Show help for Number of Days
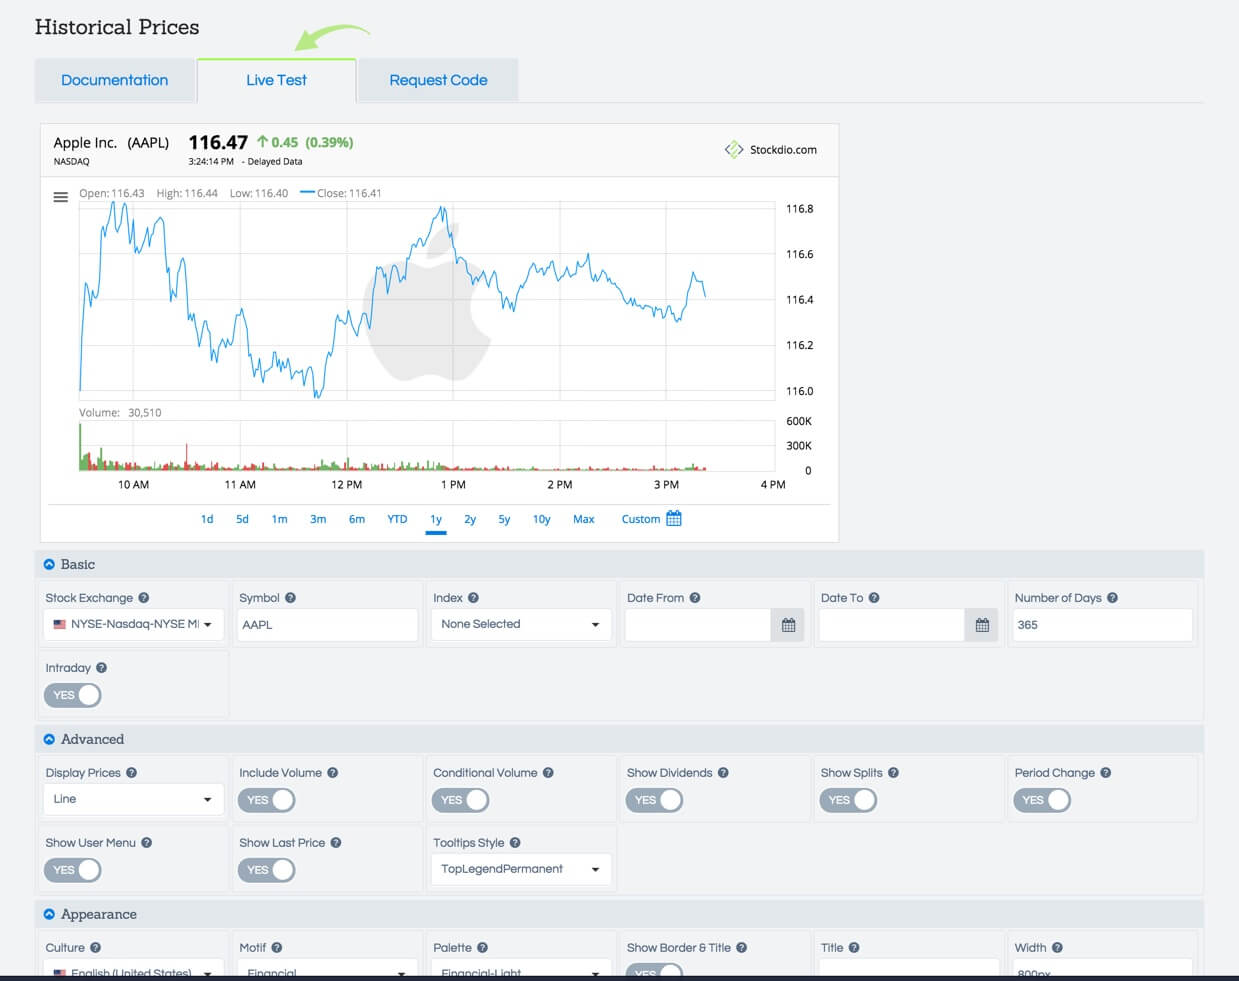Image resolution: width=1239 pixels, height=981 pixels. 1112,598
